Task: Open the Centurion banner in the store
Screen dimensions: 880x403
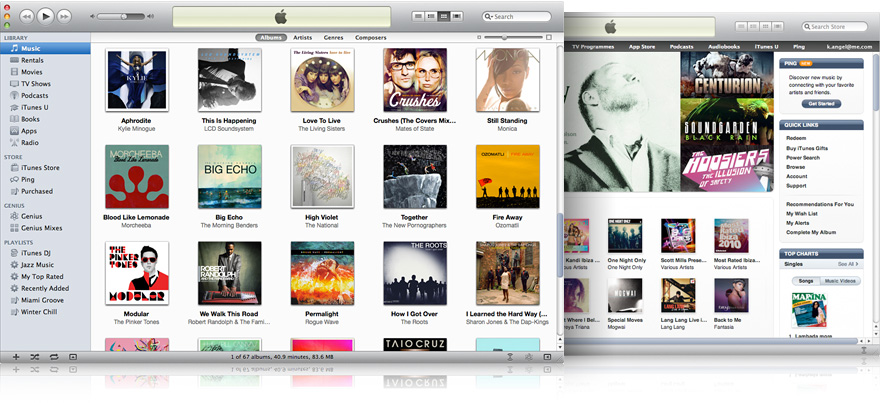Action: 727,75
